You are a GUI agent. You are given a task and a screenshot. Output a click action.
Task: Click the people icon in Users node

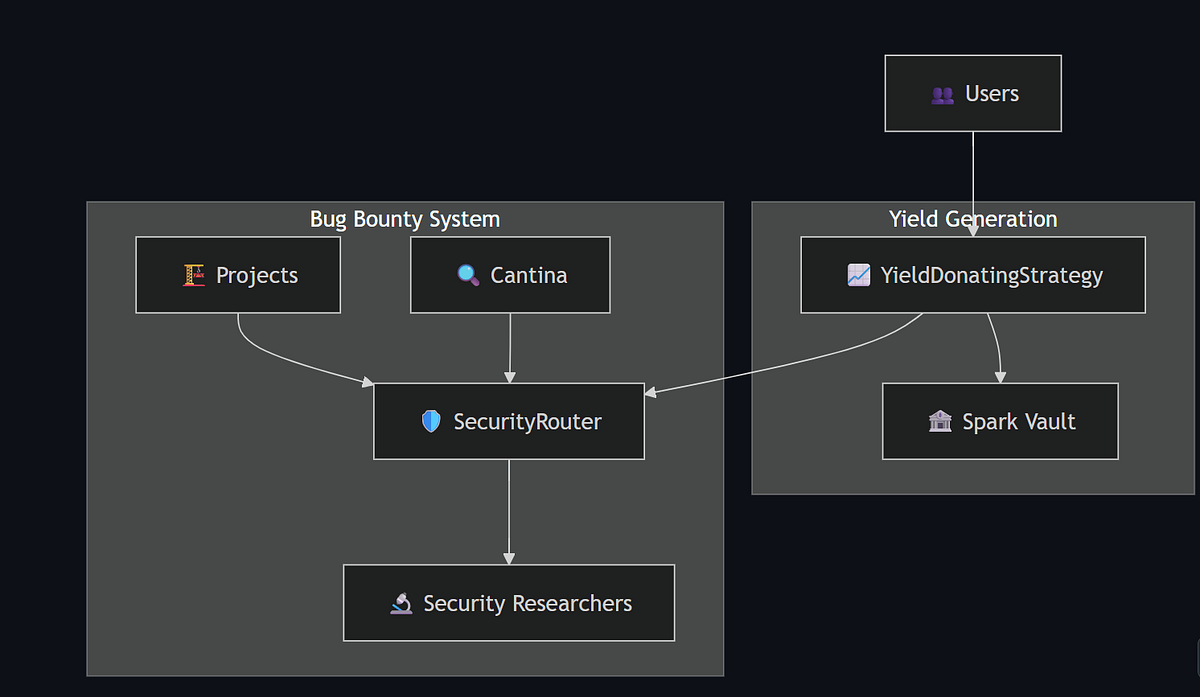pyautogui.click(x=942, y=95)
